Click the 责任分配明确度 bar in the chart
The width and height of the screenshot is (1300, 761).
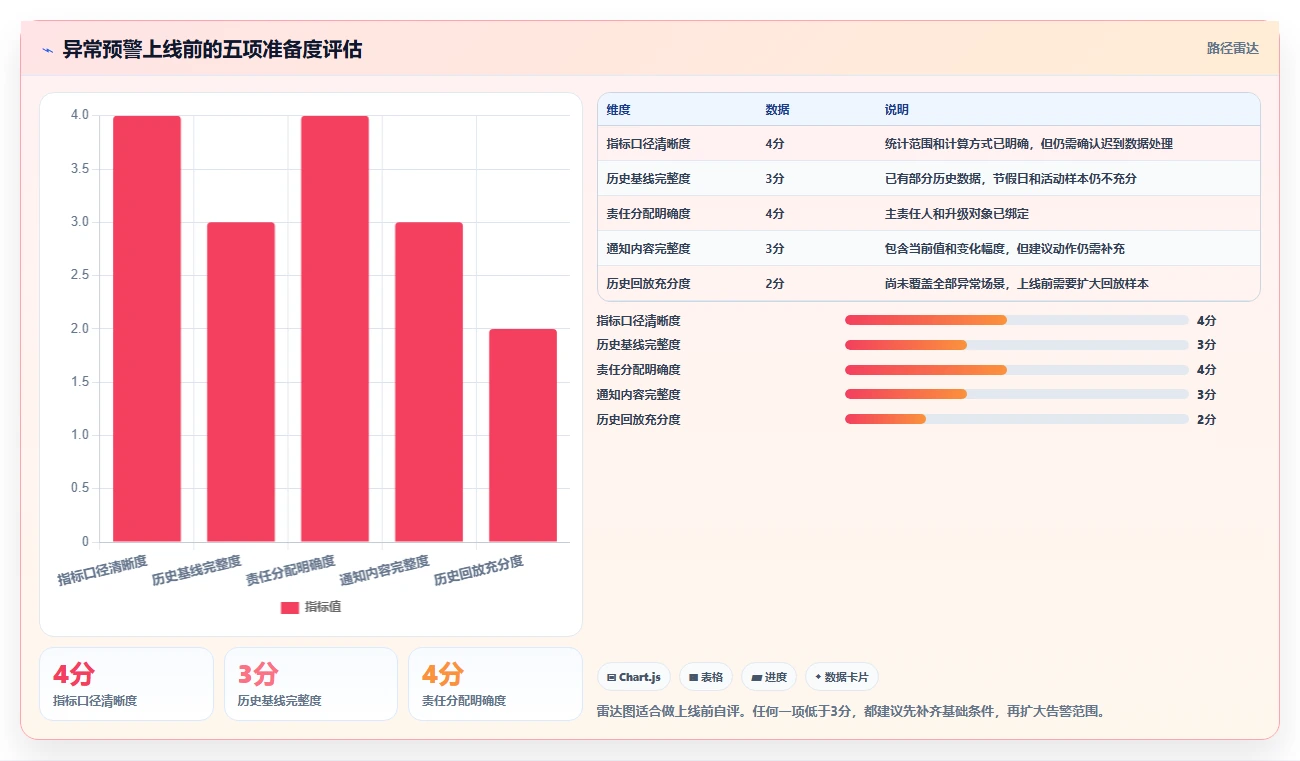point(335,329)
